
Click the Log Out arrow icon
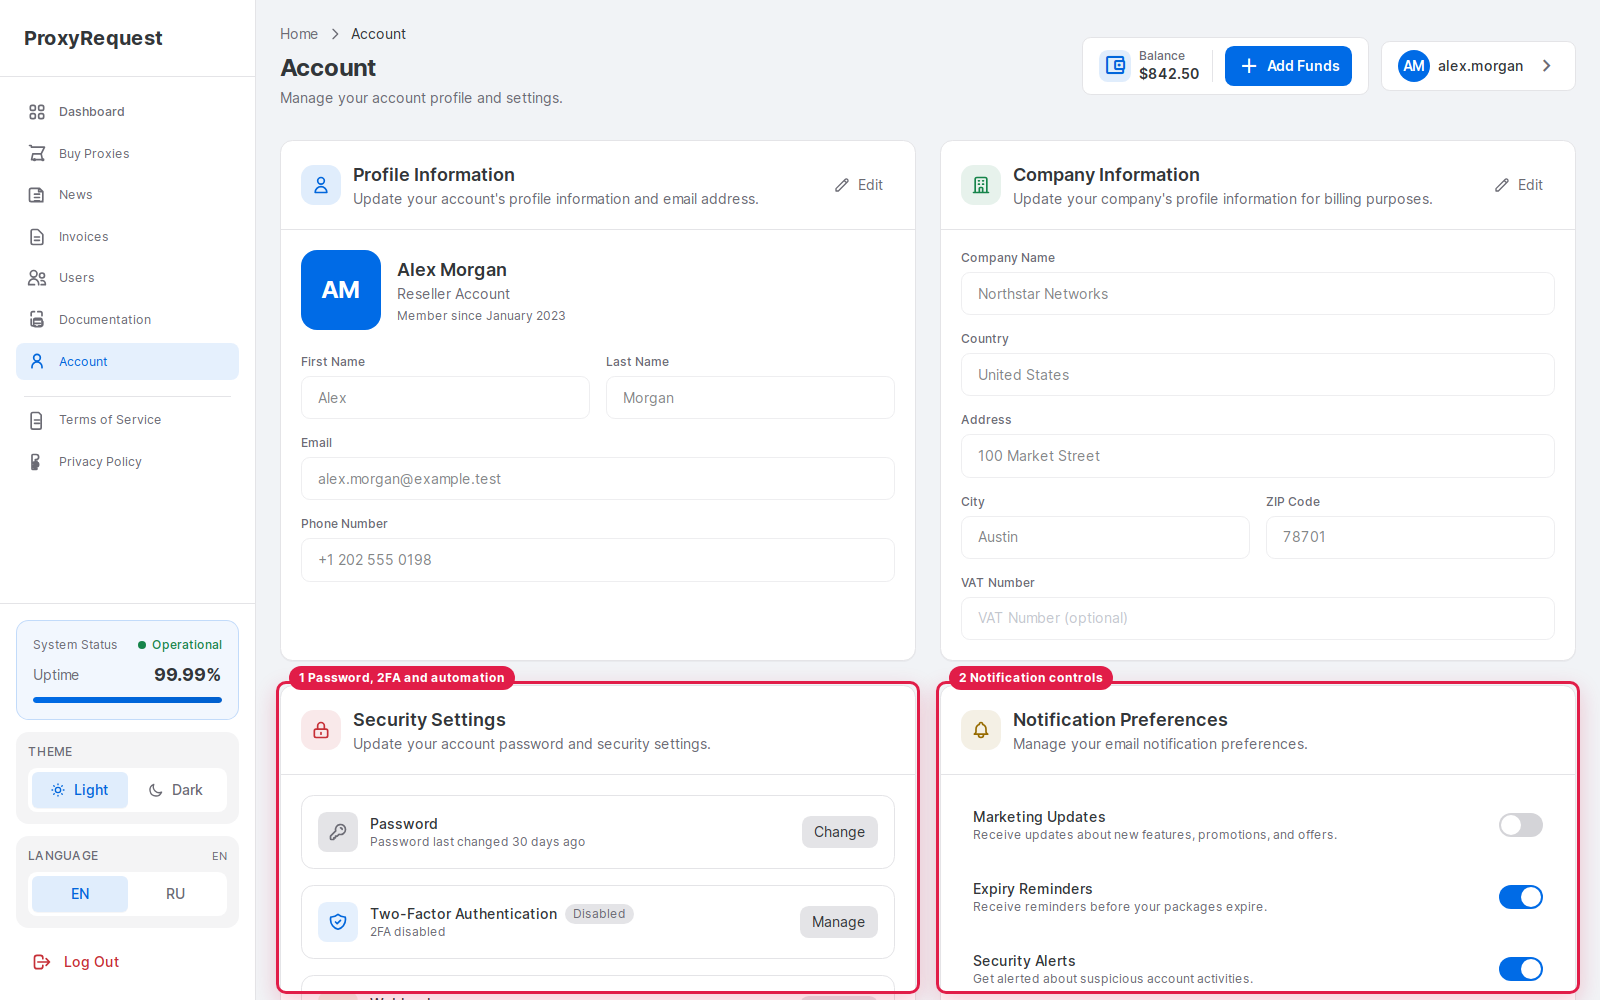tap(42, 962)
